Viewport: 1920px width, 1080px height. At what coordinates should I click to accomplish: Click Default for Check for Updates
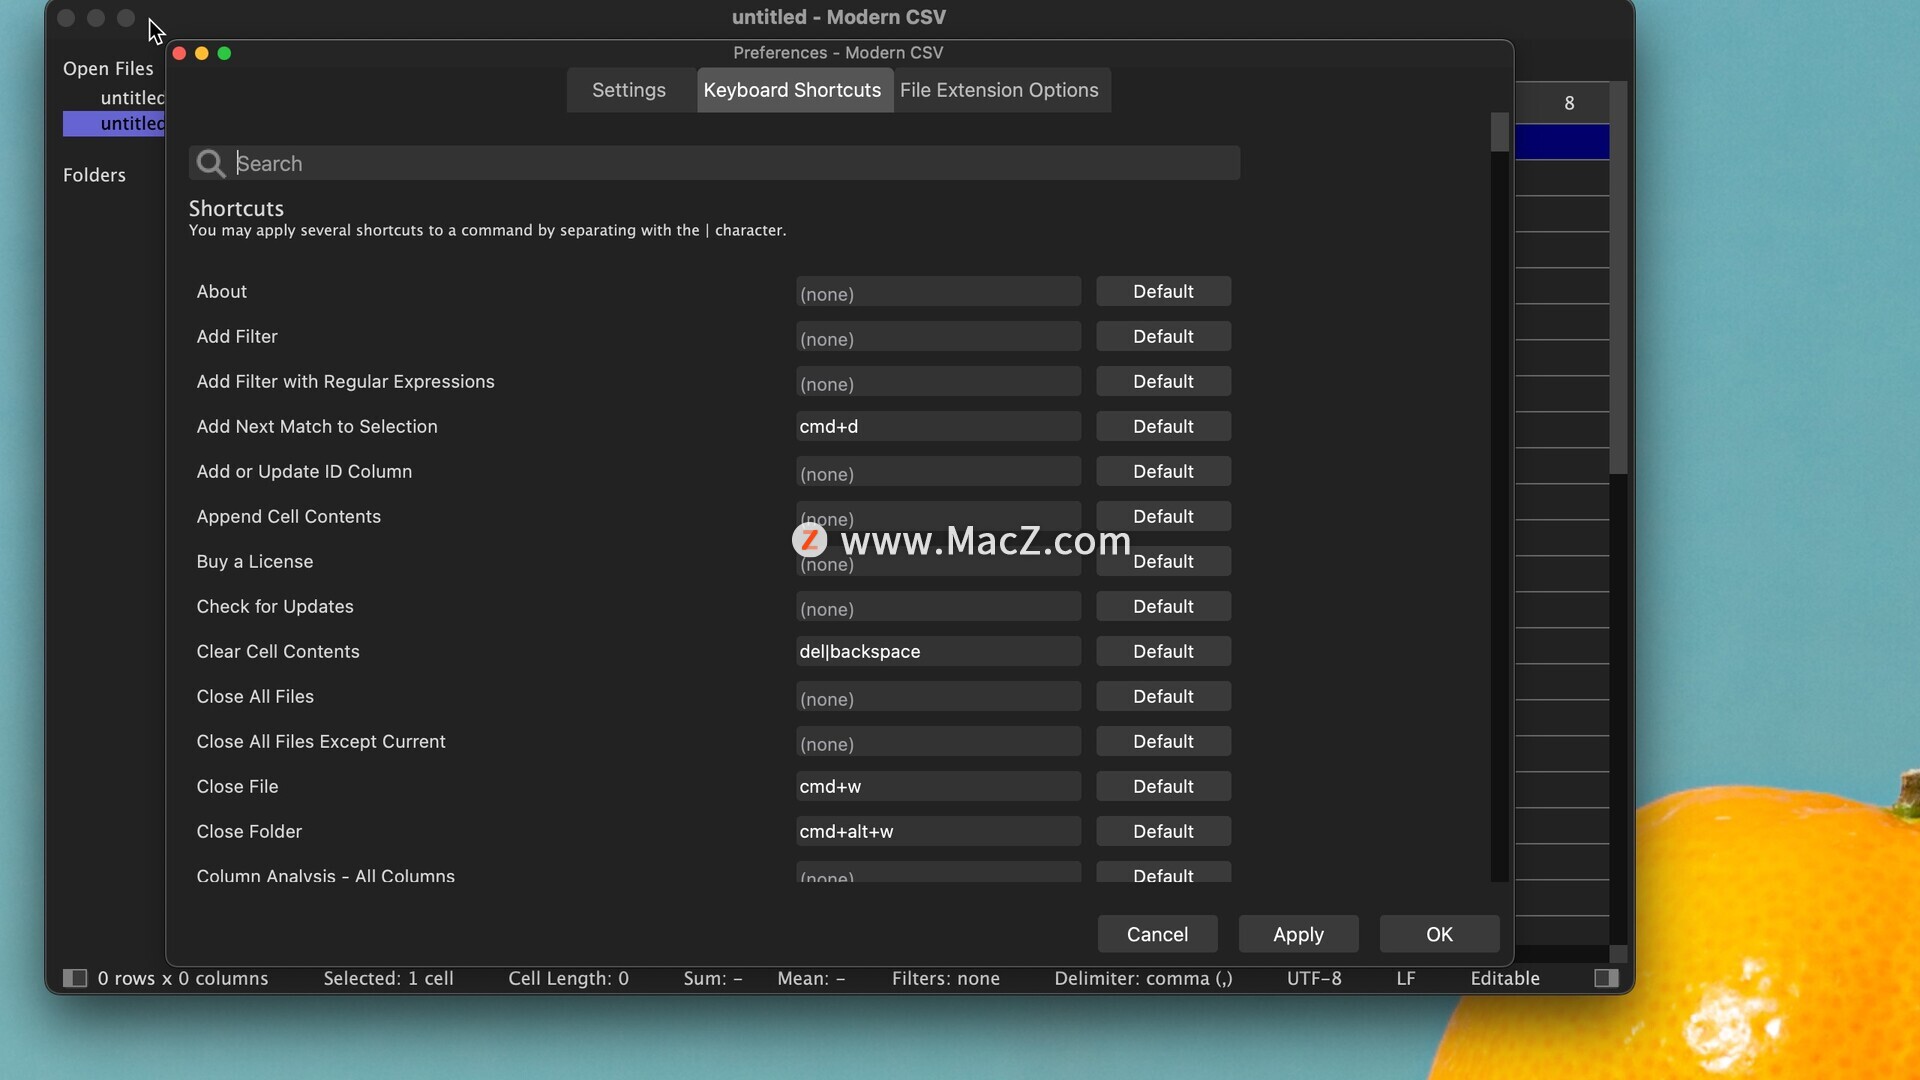[x=1164, y=607]
